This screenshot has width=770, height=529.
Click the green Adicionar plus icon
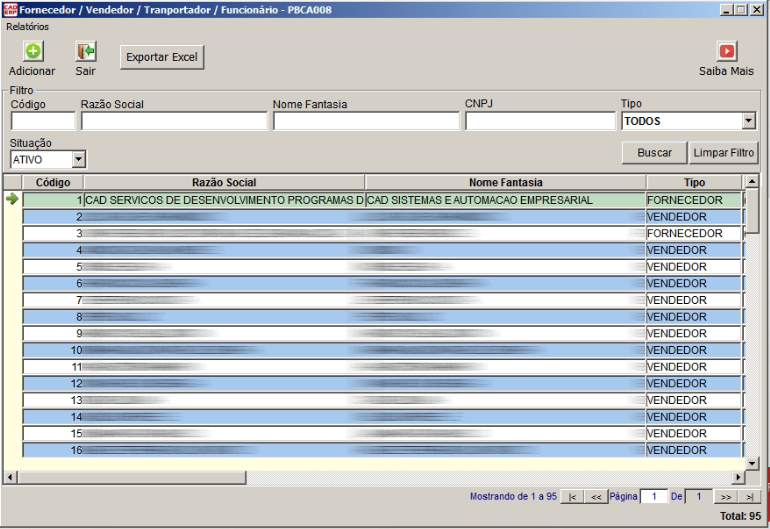pos(33,51)
